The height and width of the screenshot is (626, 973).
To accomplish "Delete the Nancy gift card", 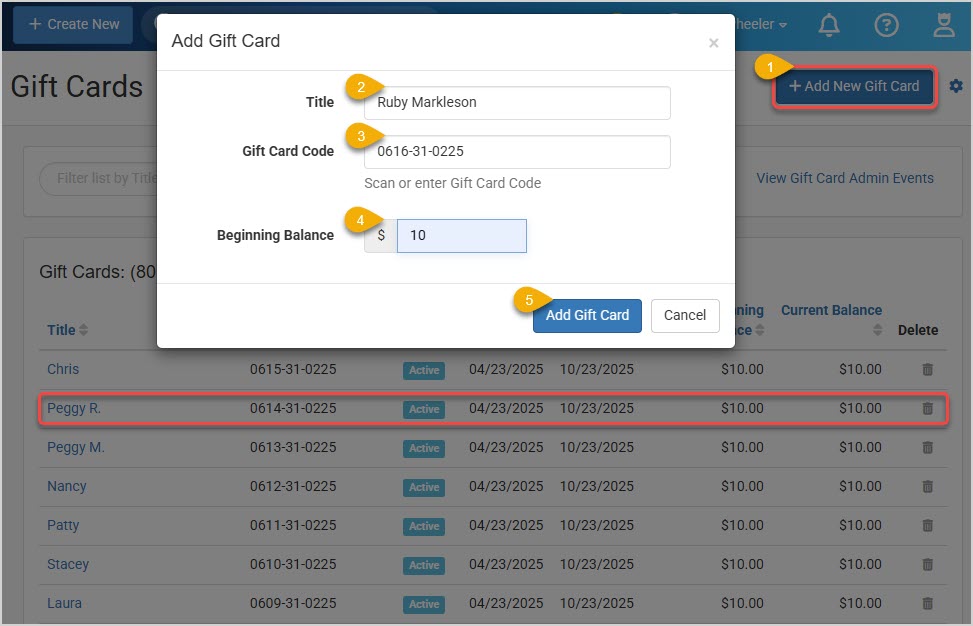I will tap(927, 487).
